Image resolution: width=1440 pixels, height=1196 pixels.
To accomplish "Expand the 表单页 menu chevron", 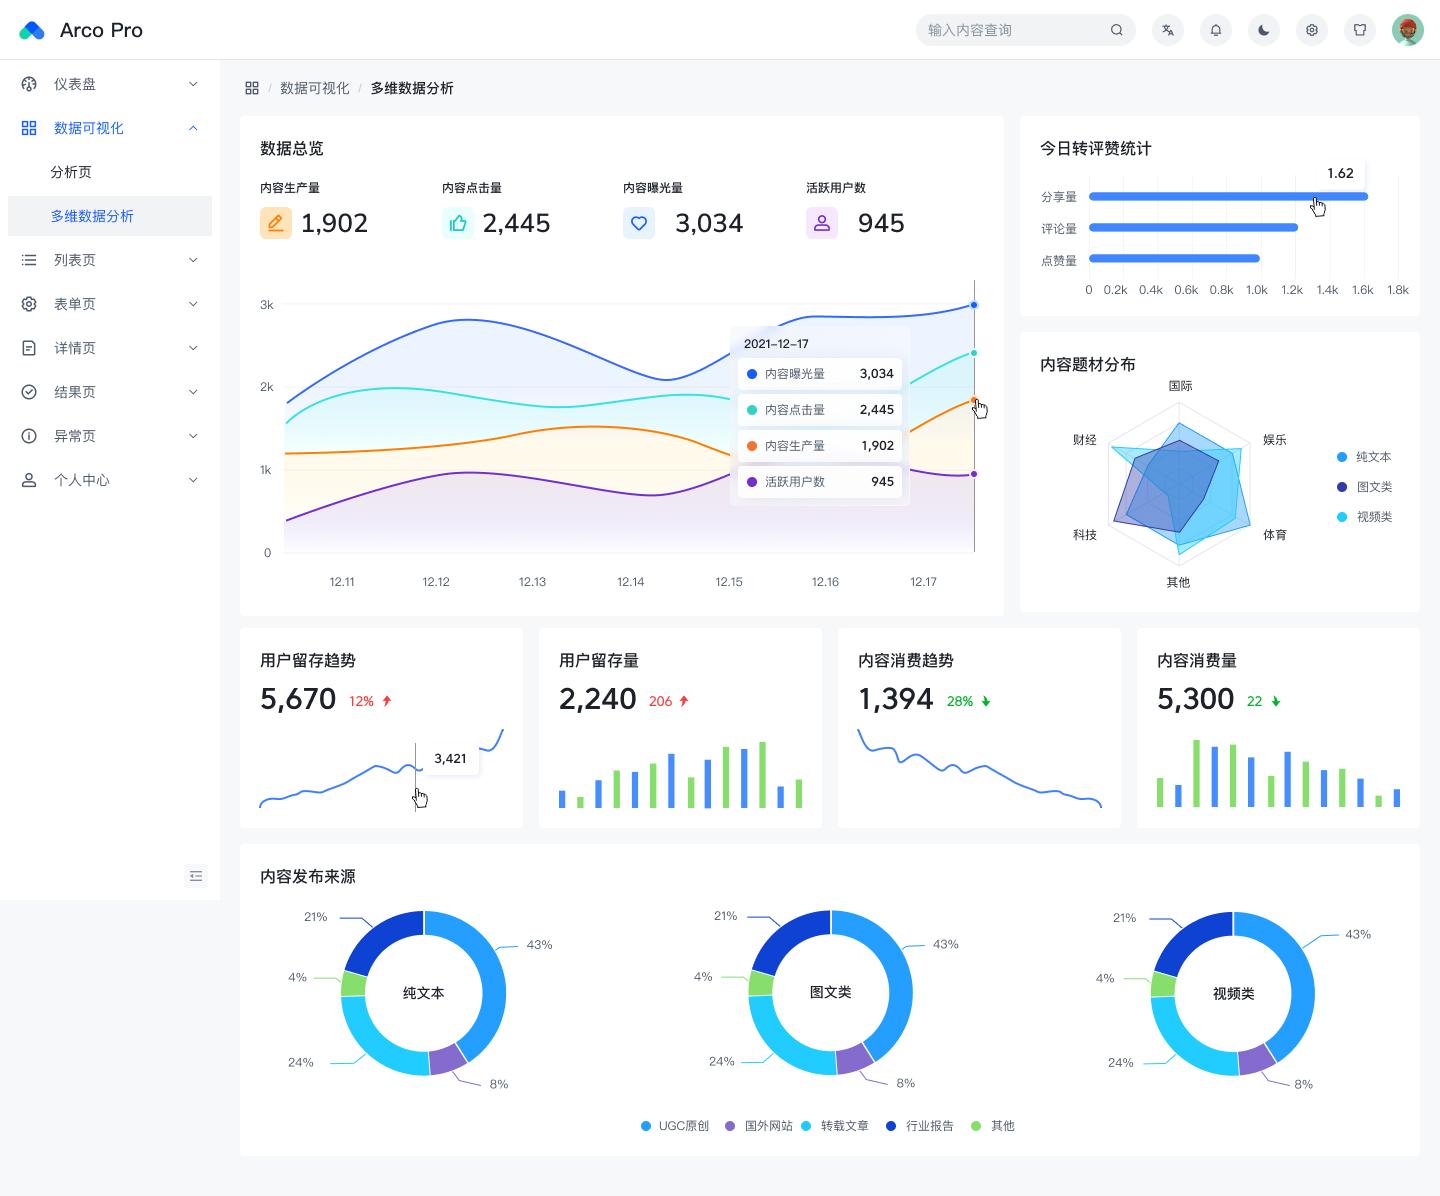I will click(193, 304).
